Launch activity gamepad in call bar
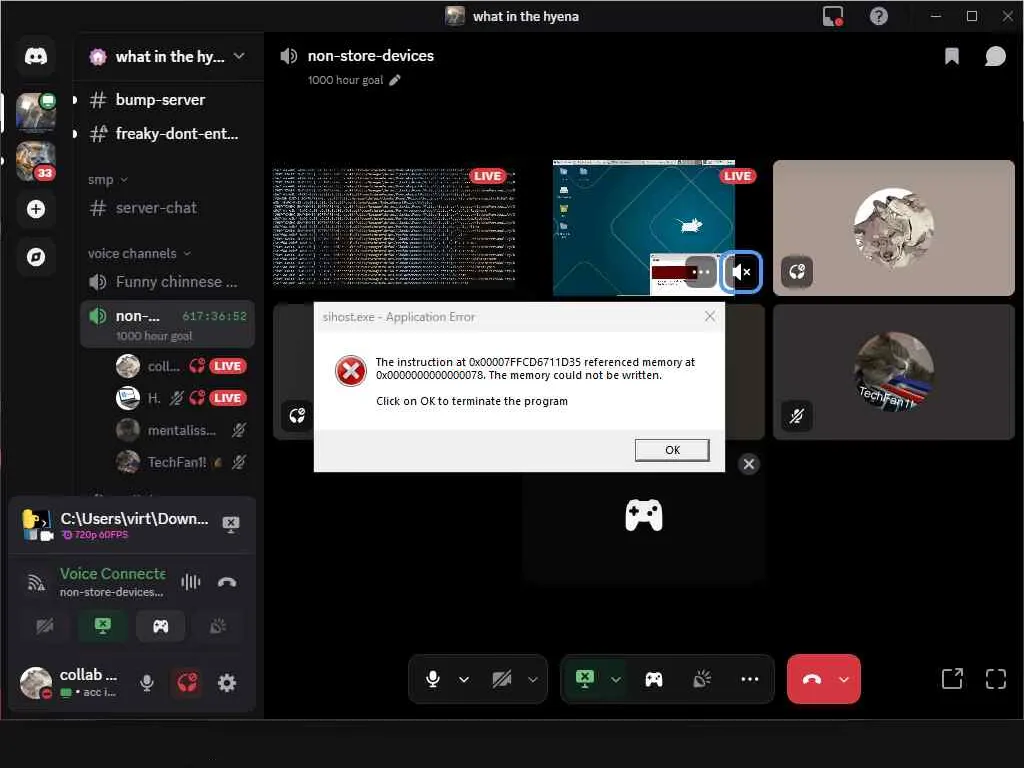This screenshot has width=1024, height=768. point(654,679)
